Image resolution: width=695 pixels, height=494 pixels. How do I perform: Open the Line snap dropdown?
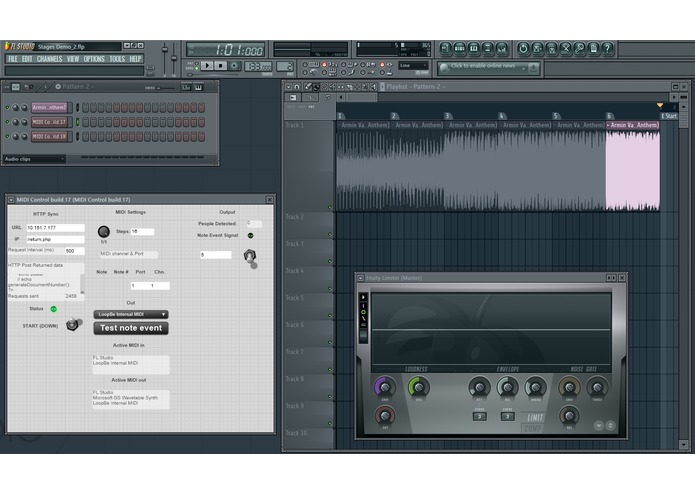pos(413,66)
